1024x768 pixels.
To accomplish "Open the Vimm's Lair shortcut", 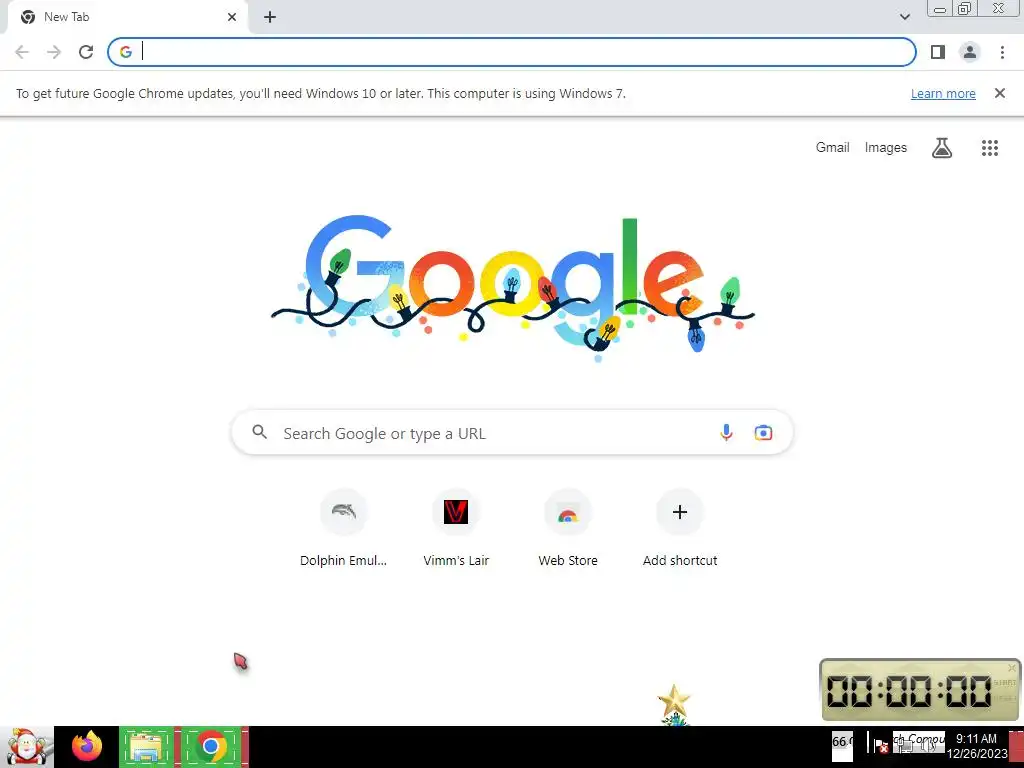I will click(456, 528).
